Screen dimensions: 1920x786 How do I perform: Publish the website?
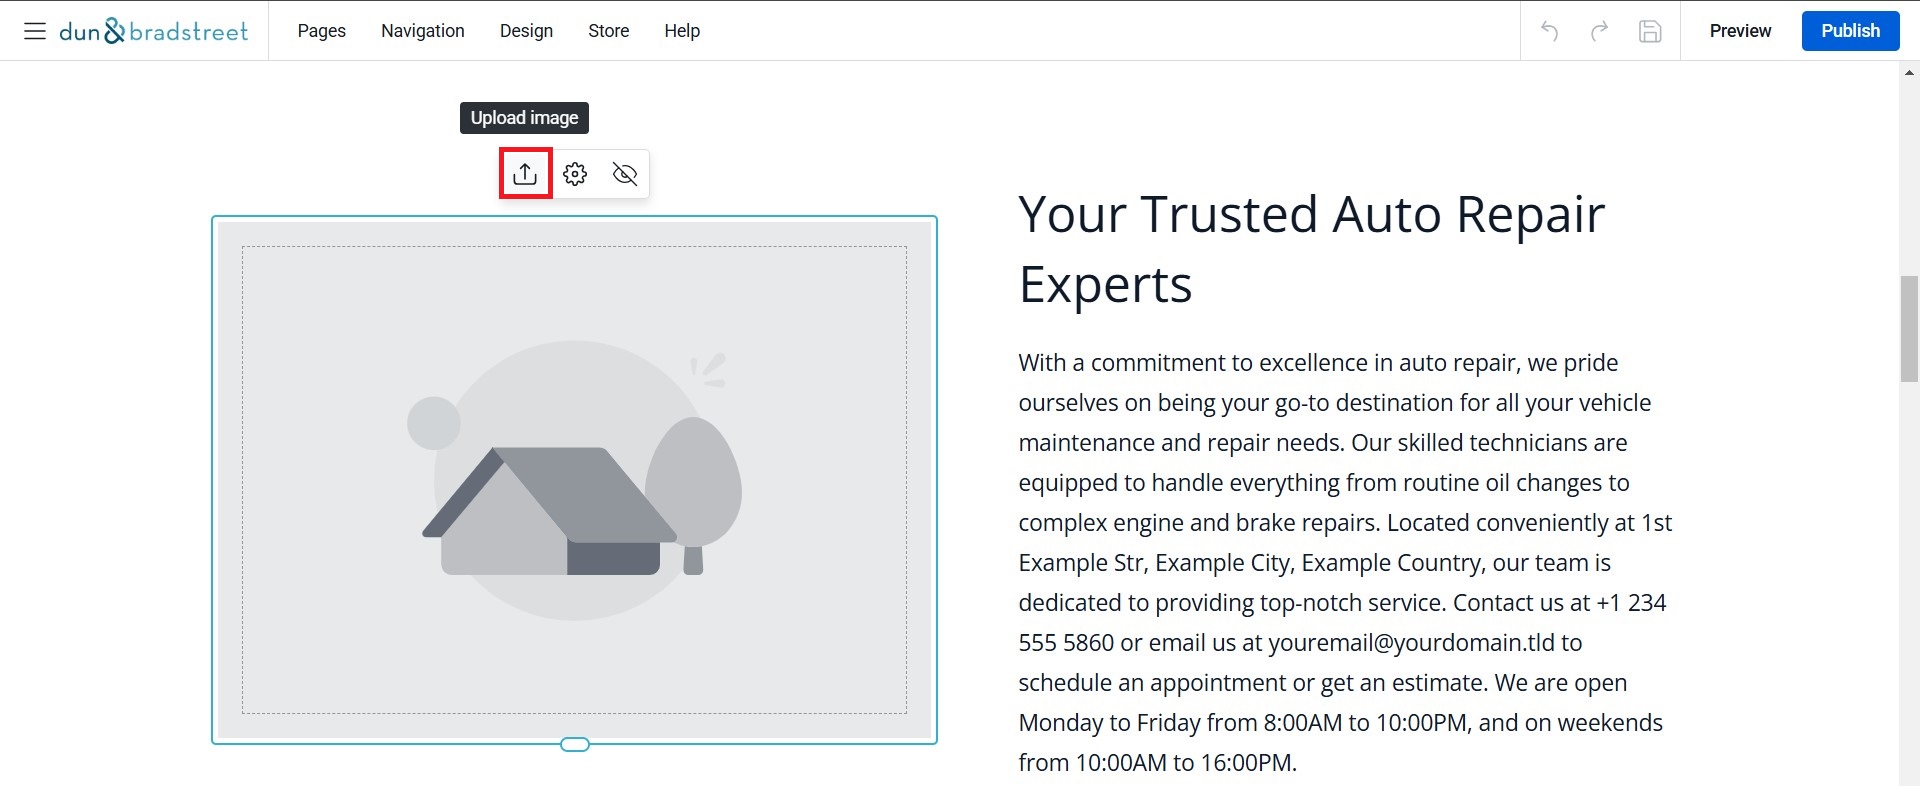pyautogui.click(x=1850, y=31)
